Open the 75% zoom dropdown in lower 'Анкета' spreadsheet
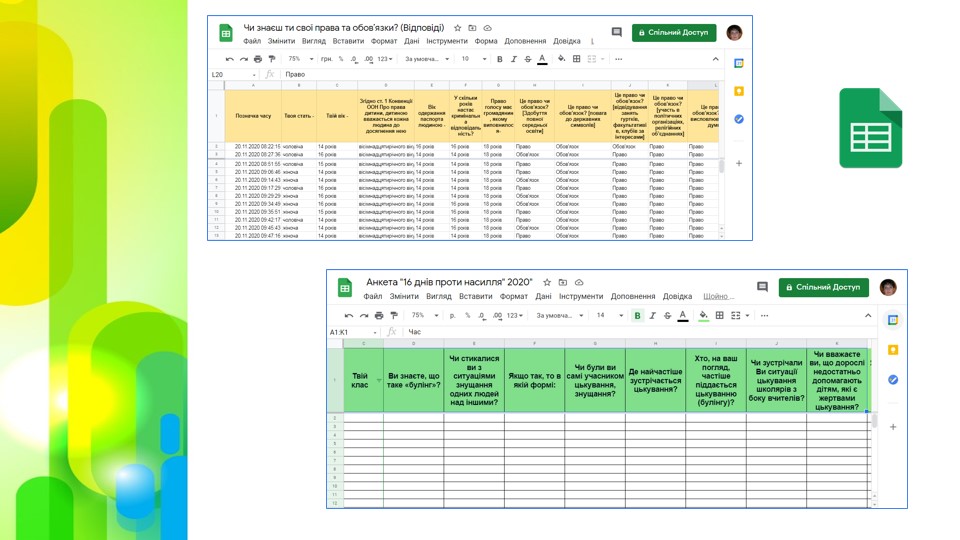Viewport: 960px width, 540px height. point(425,315)
